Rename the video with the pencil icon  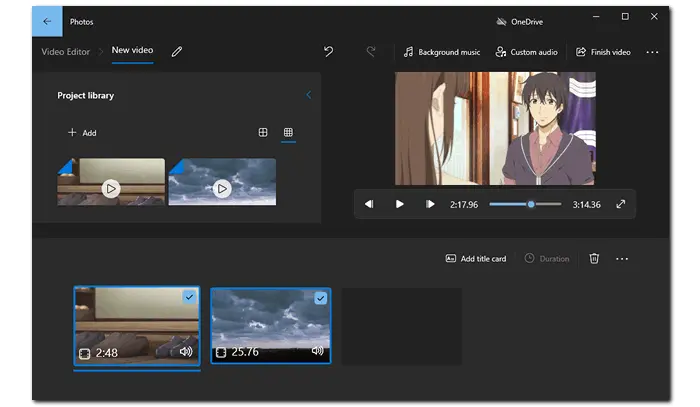tap(177, 52)
